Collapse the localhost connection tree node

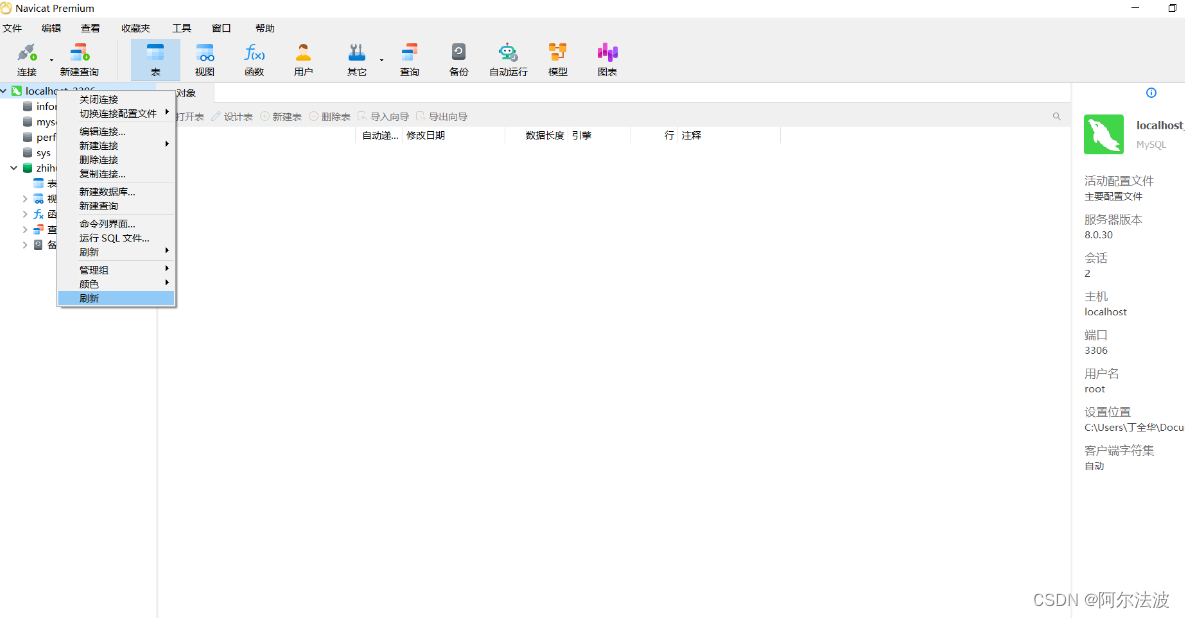pos(4,91)
